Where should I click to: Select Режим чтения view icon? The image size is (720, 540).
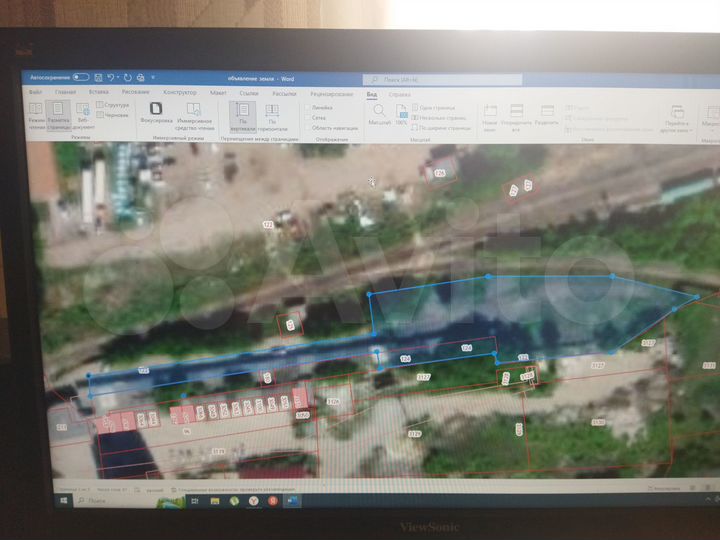(x=36, y=115)
